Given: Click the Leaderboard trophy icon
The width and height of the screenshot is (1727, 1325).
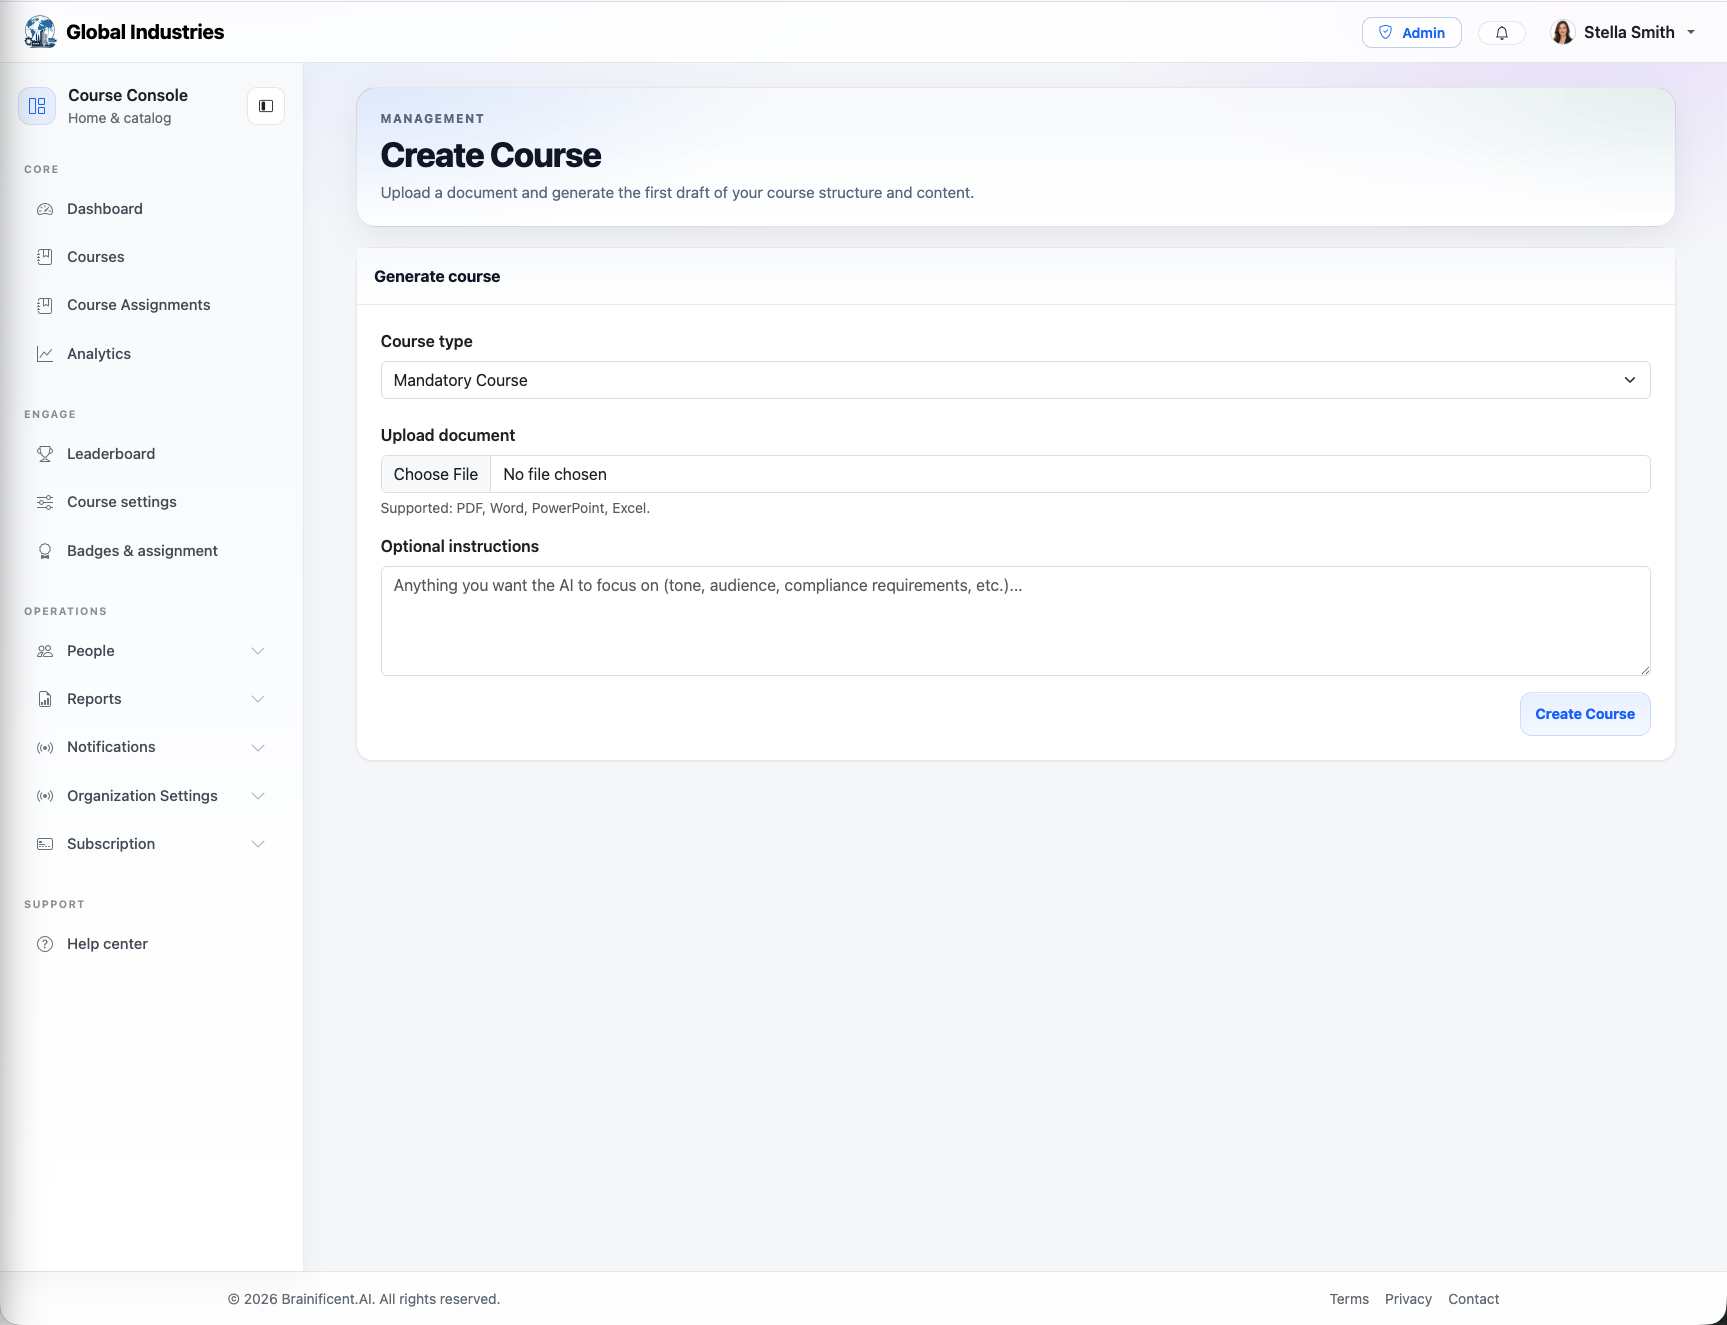Looking at the screenshot, I should coord(45,454).
